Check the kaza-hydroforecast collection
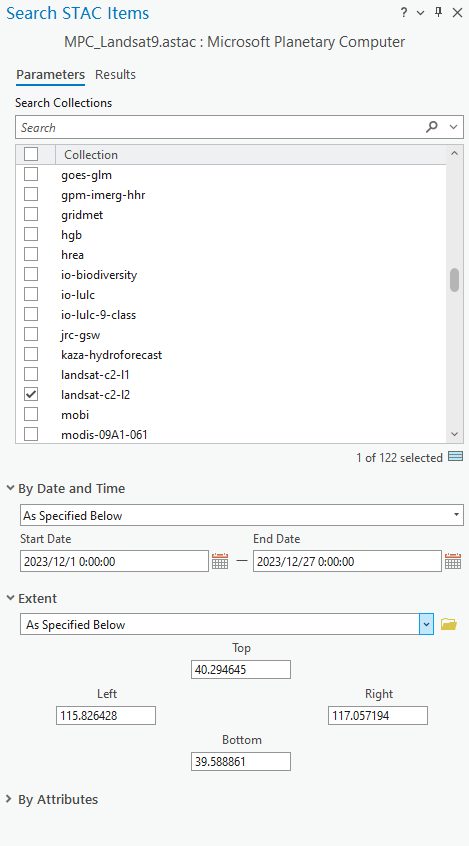This screenshot has height=846, width=469. pos(31,354)
